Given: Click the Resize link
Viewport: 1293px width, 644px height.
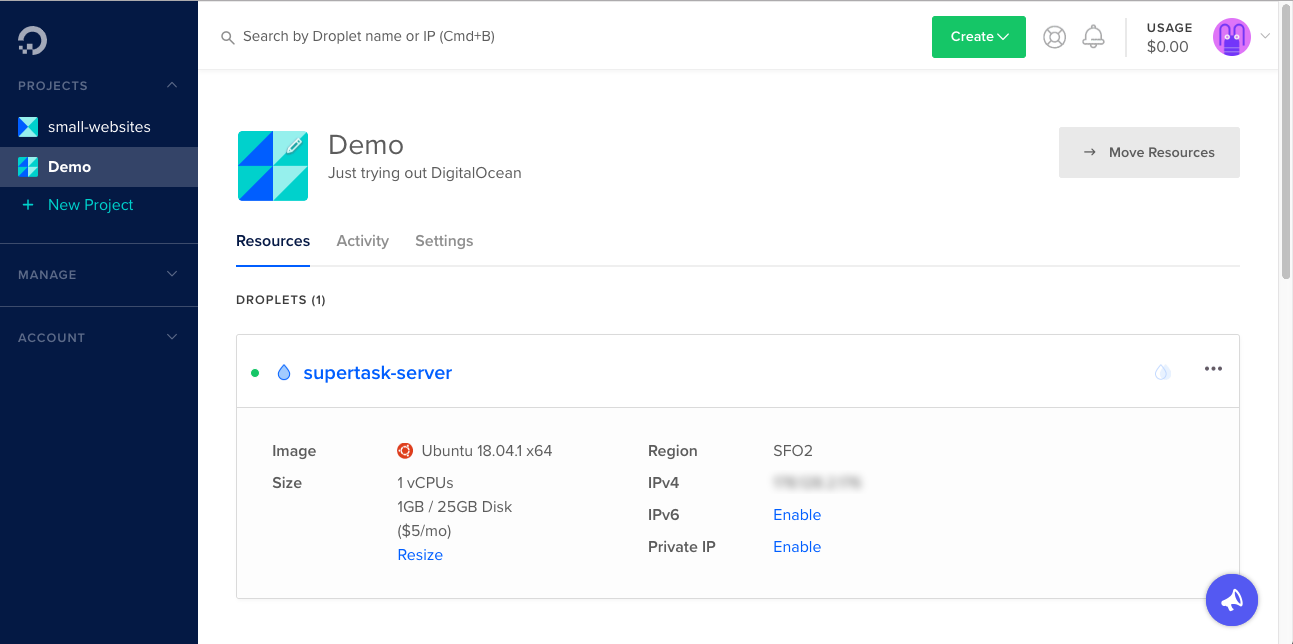Looking at the screenshot, I should point(420,555).
